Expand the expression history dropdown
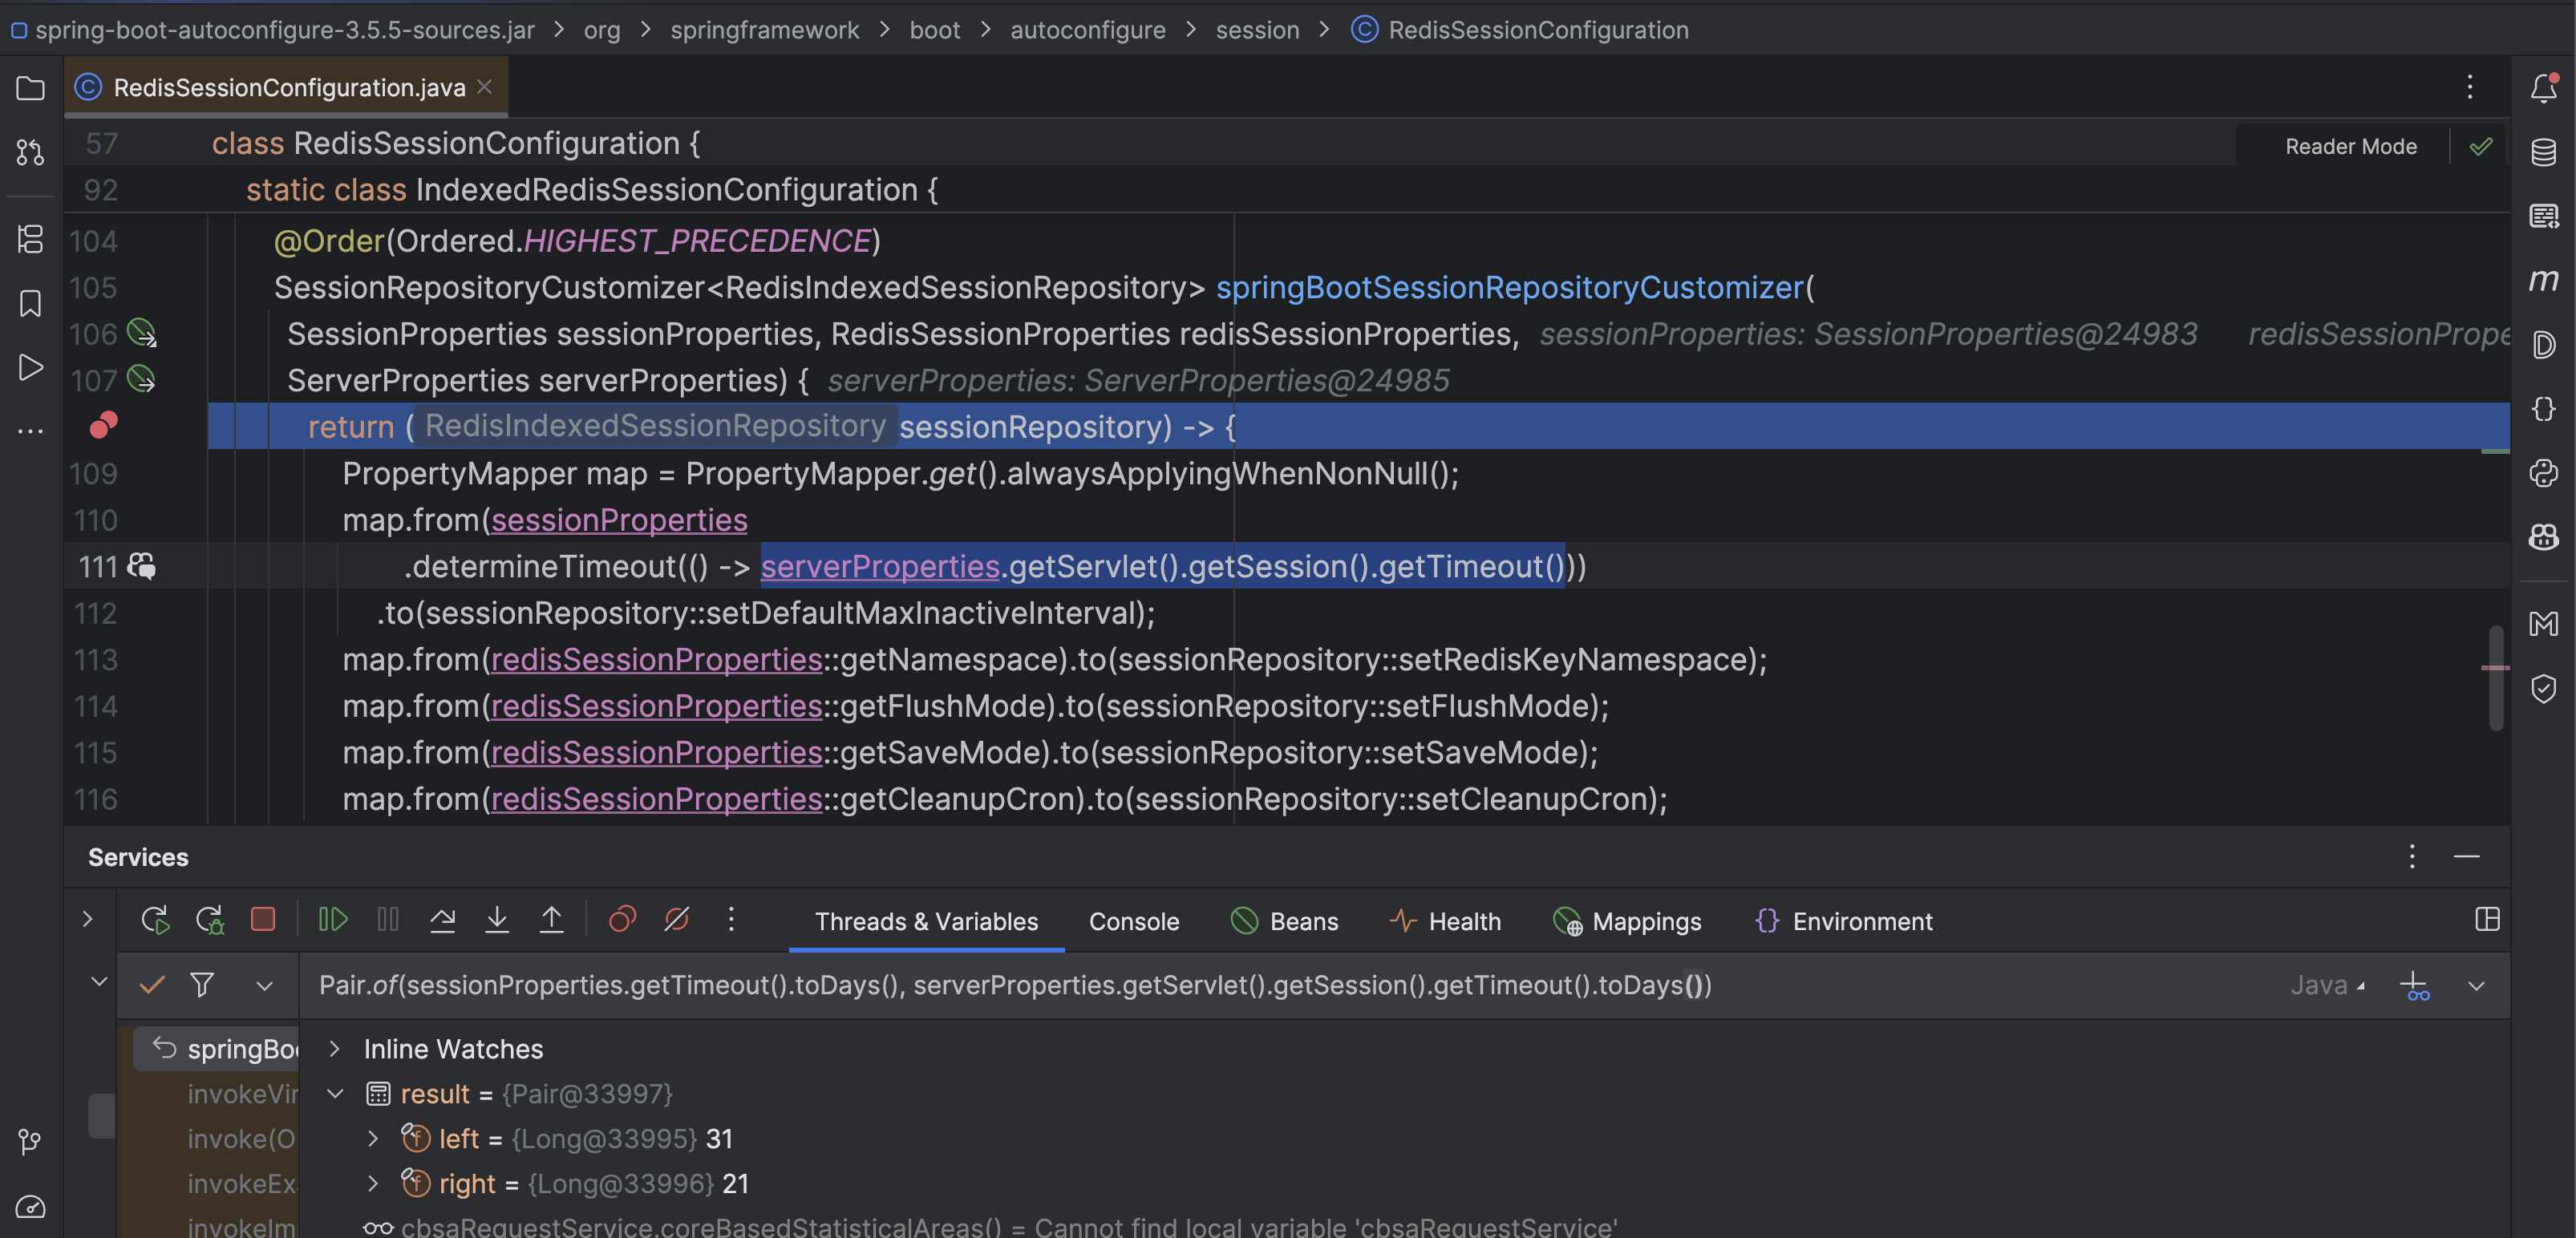Viewport: 2576px width, 1238px height. tap(2476, 986)
